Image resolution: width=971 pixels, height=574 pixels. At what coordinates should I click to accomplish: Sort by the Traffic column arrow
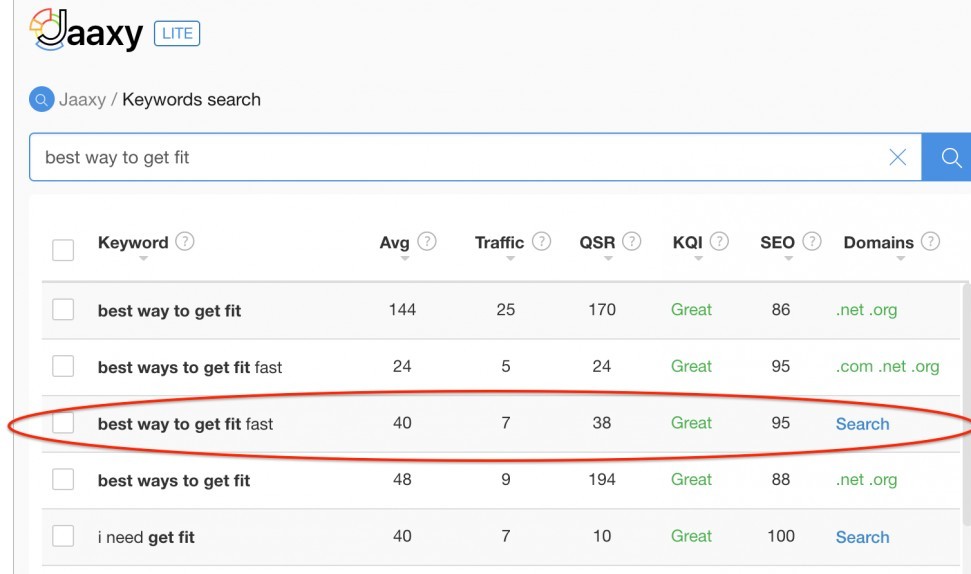click(x=510, y=258)
